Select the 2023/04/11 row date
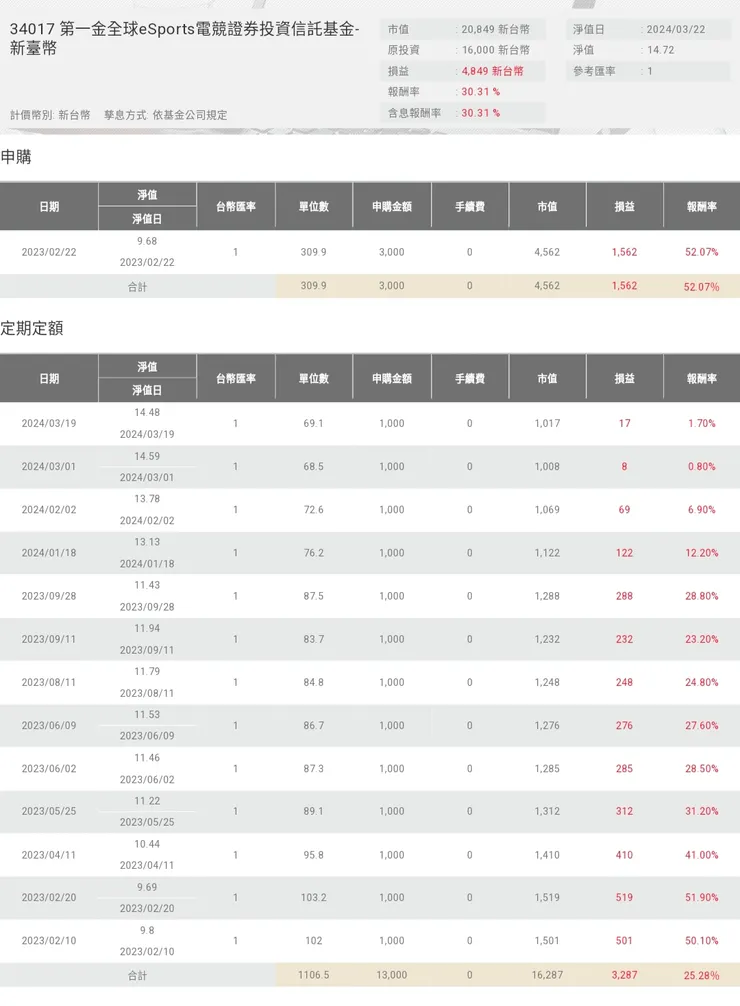 49,855
